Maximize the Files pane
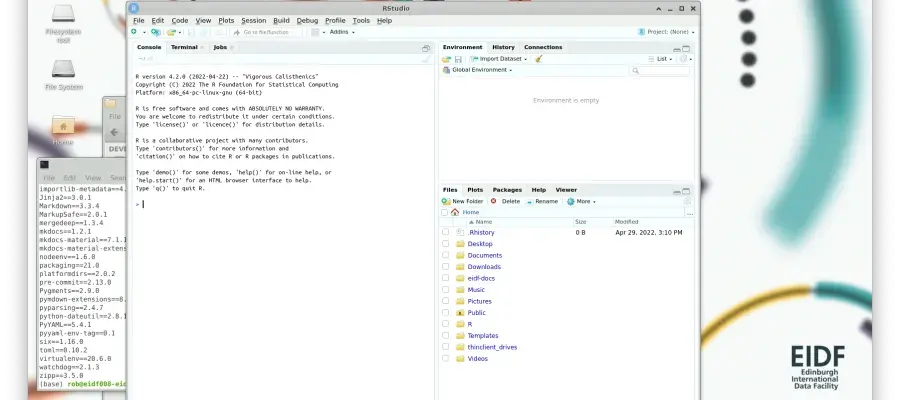The height and width of the screenshot is (400, 900). point(686,191)
